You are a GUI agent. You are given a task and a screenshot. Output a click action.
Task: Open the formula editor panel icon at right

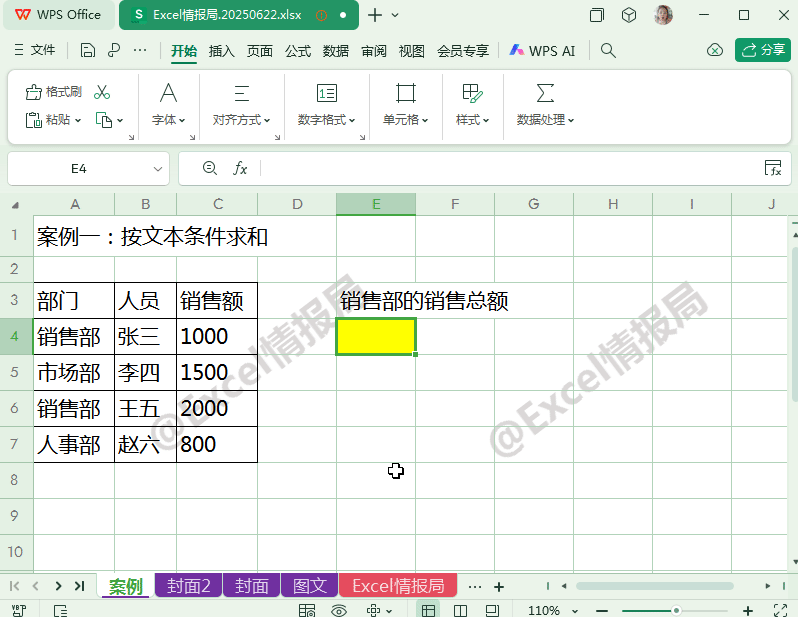click(773, 168)
